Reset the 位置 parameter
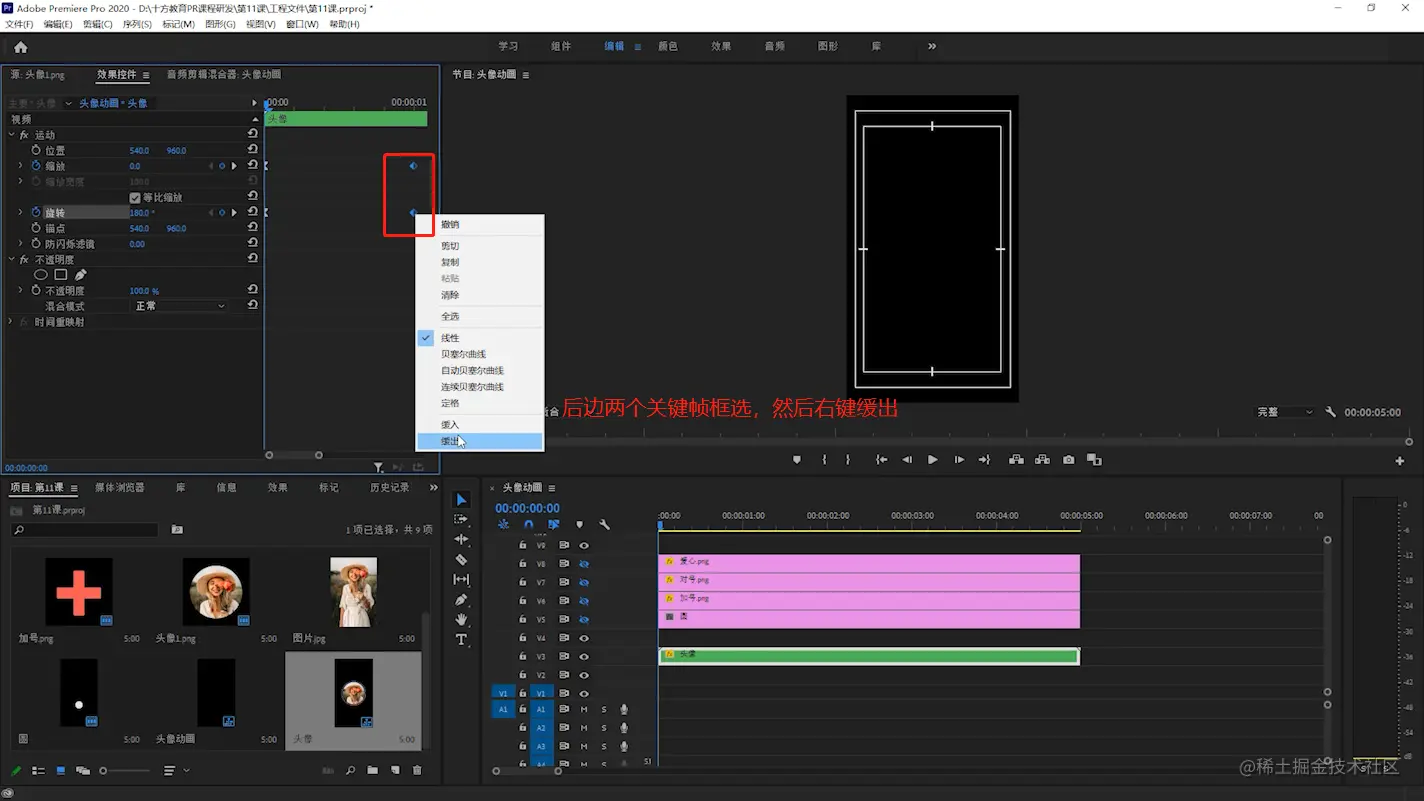This screenshot has width=1424, height=801. coord(252,150)
